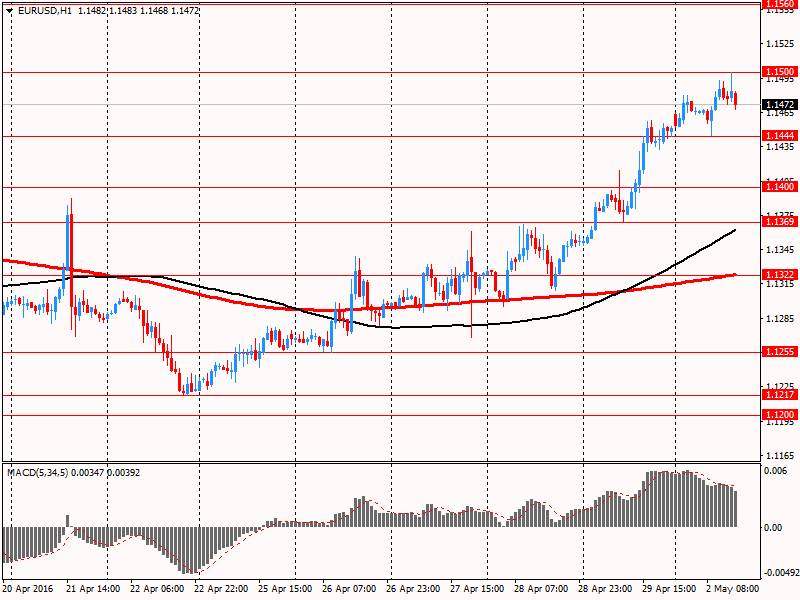Click the current price label 1.1472
This screenshot has height=600, width=800.
(x=780, y=105)
